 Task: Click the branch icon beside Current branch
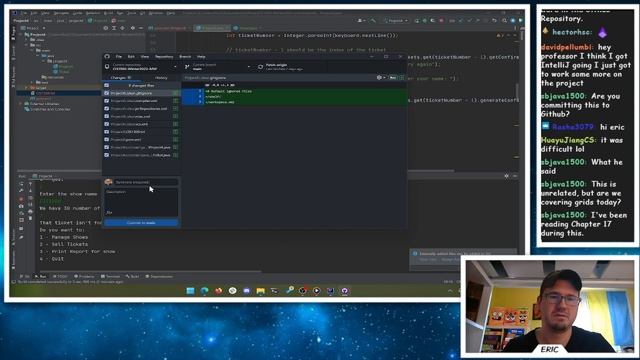point(187,67)
